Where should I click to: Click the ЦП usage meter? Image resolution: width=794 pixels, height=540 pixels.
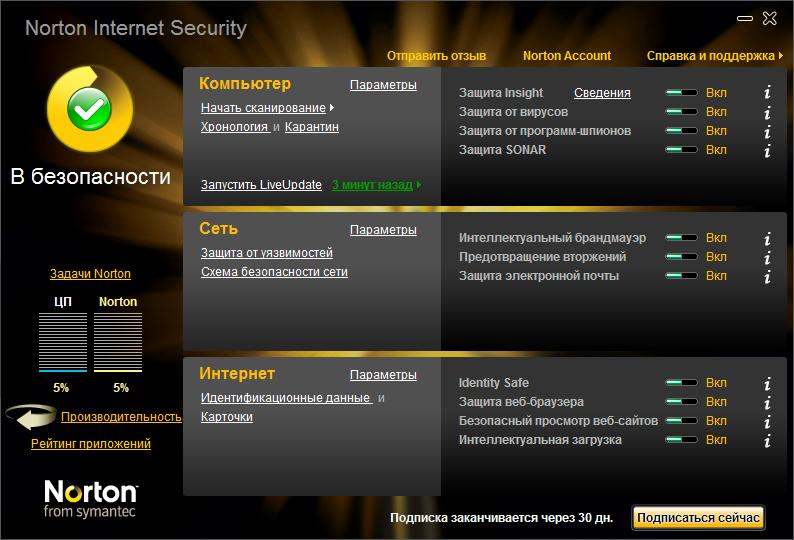(x=63, y=342)
